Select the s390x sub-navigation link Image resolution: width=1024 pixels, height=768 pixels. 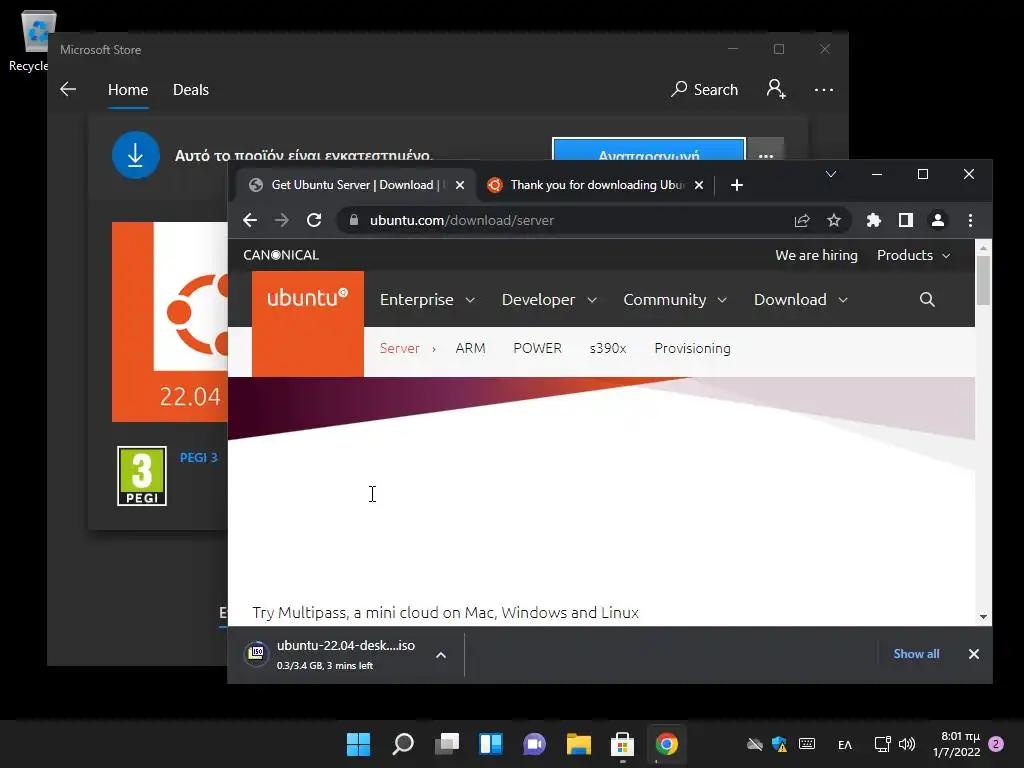pos(608,349)
